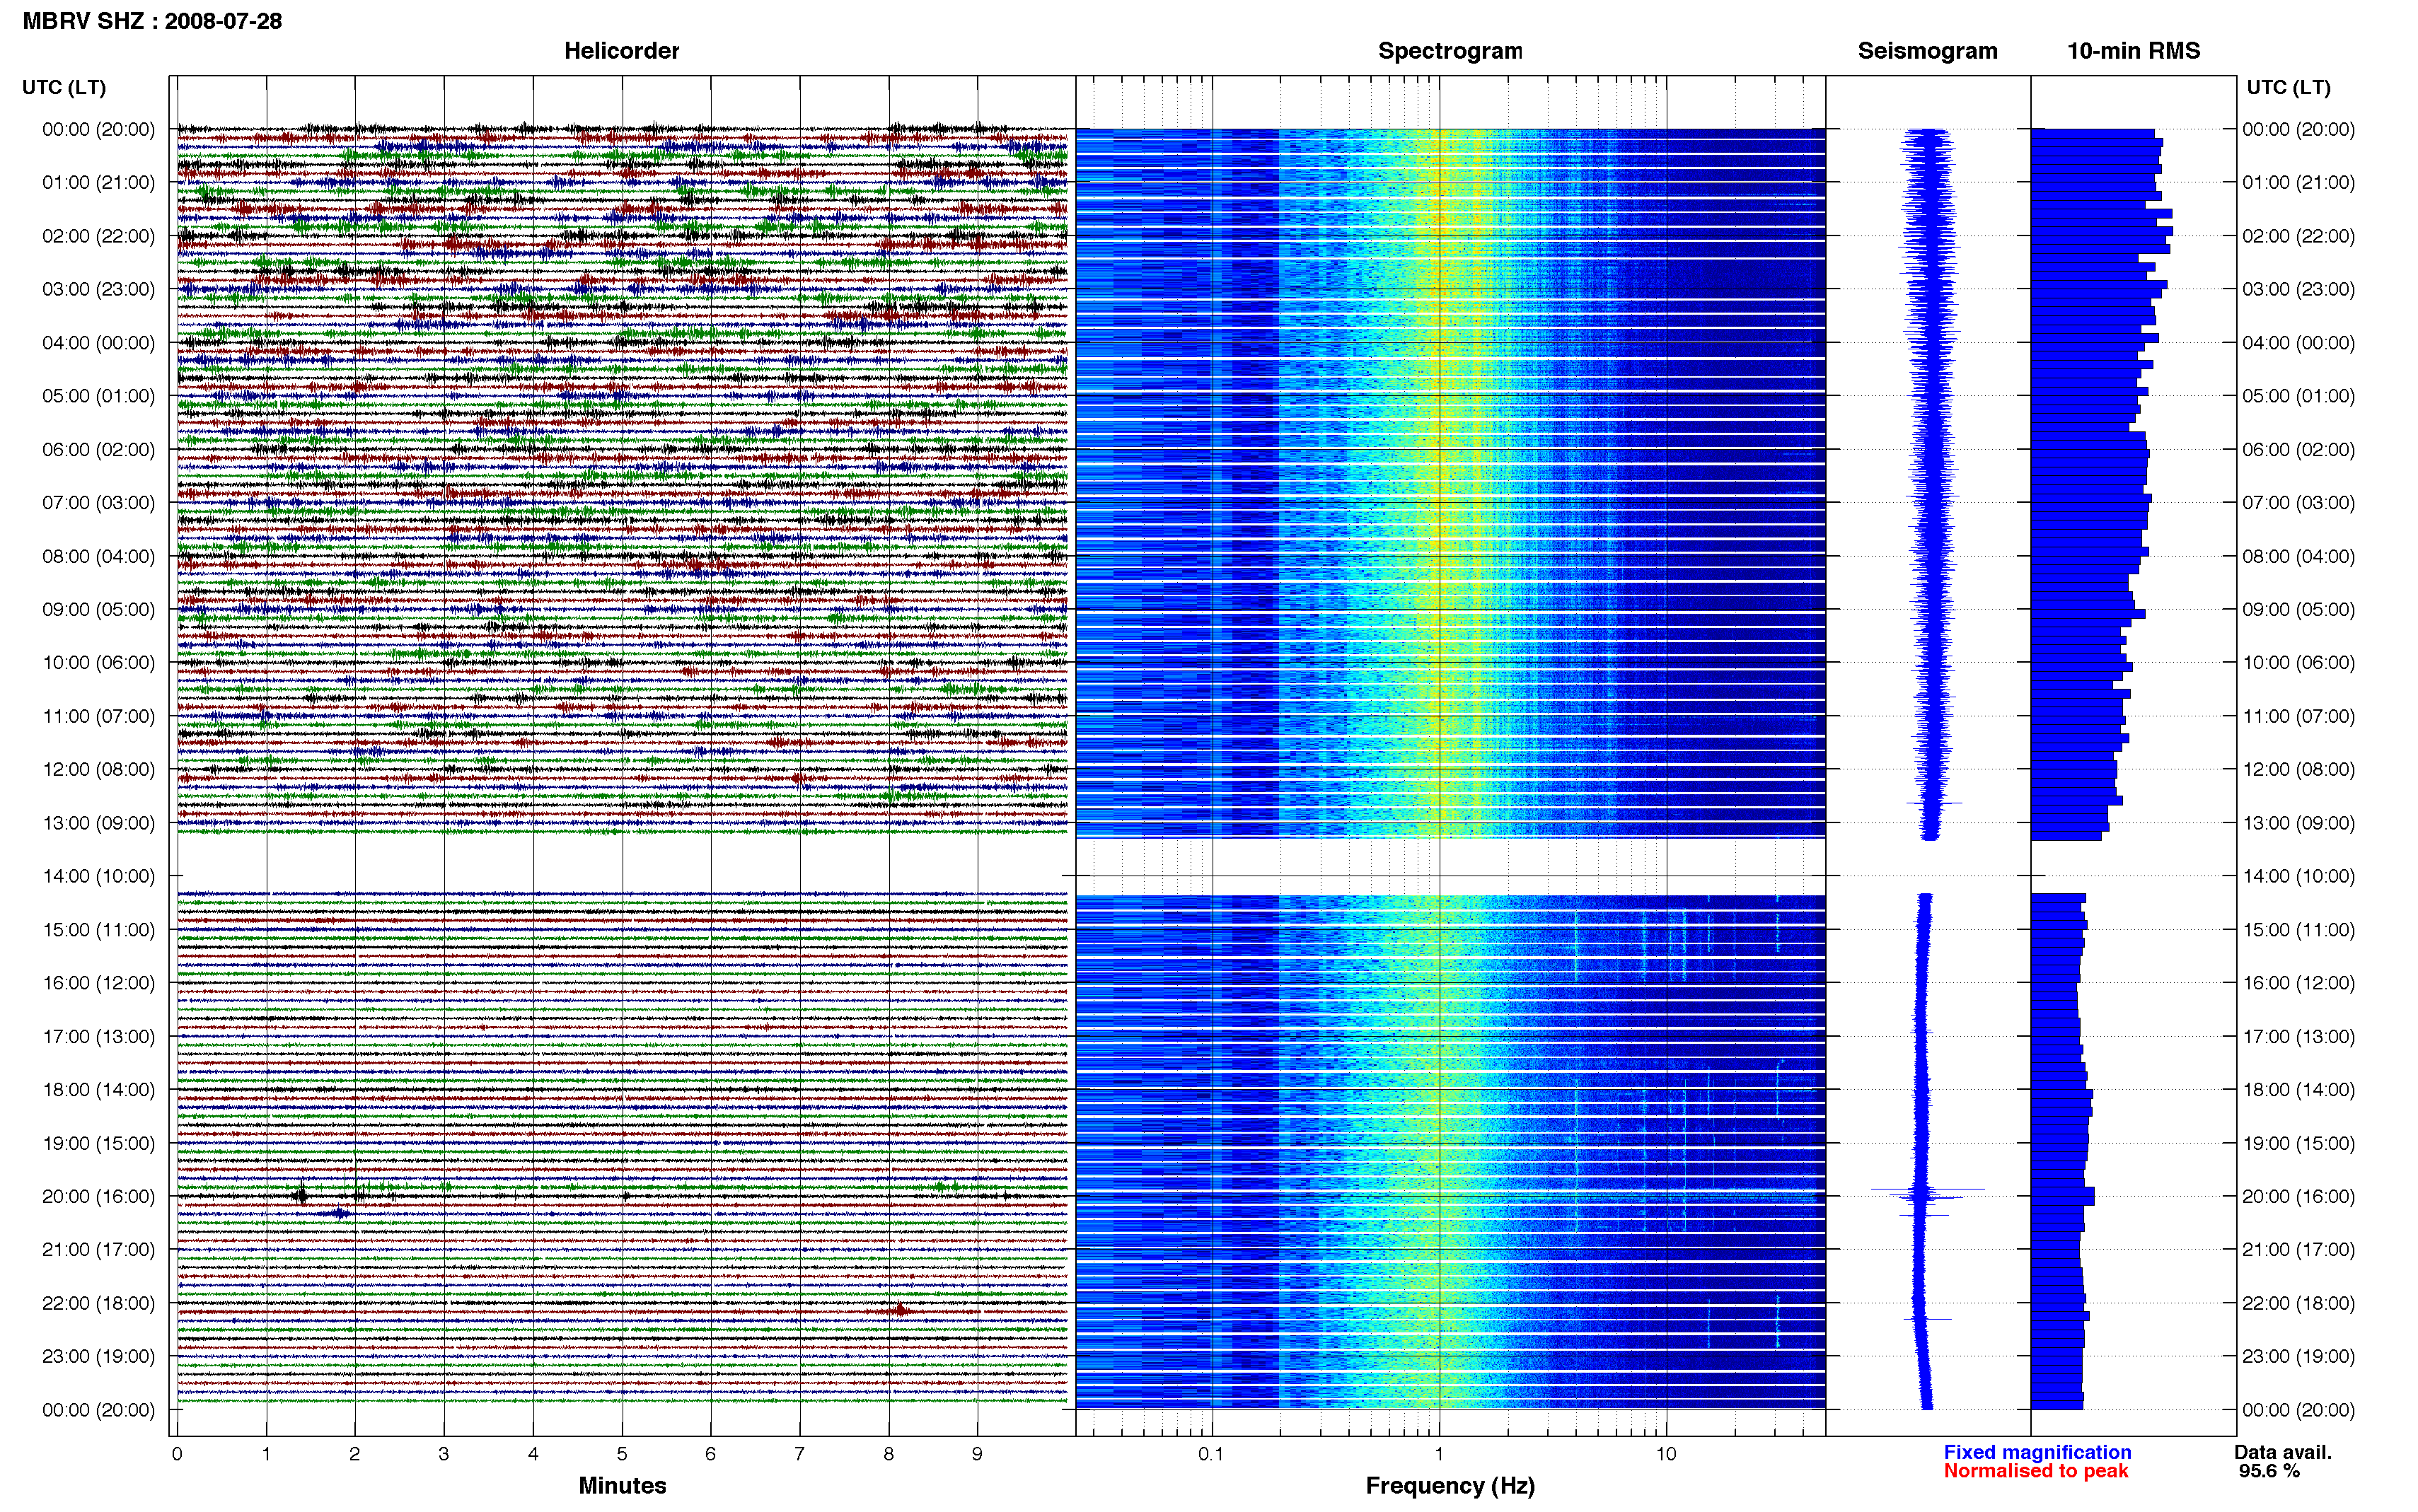Select right time label 11:00 (07:00)
2418x1512 pixels.
pyautogui.click(x=2298, y=716)
